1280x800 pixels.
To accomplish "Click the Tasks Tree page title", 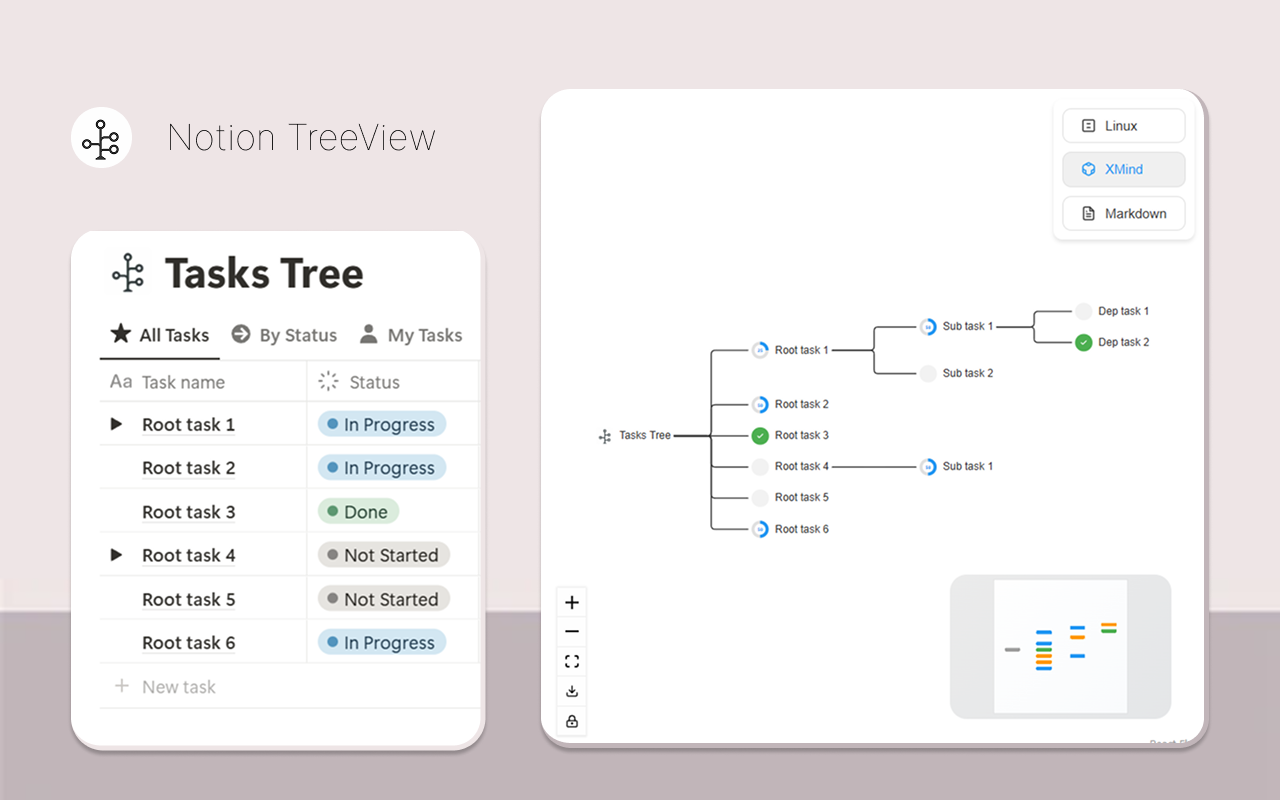I will tap(264, 273).
